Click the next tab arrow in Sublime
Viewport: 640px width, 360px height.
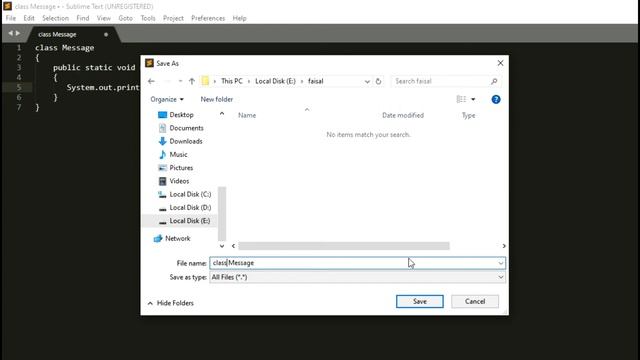tap(18, 33)
